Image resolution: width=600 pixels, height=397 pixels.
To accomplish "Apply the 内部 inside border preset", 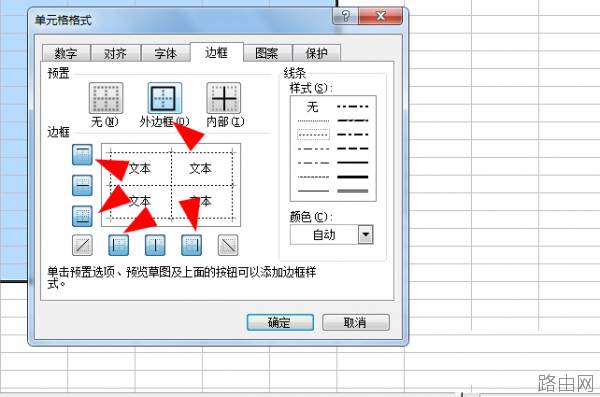I will pos(223,98).
